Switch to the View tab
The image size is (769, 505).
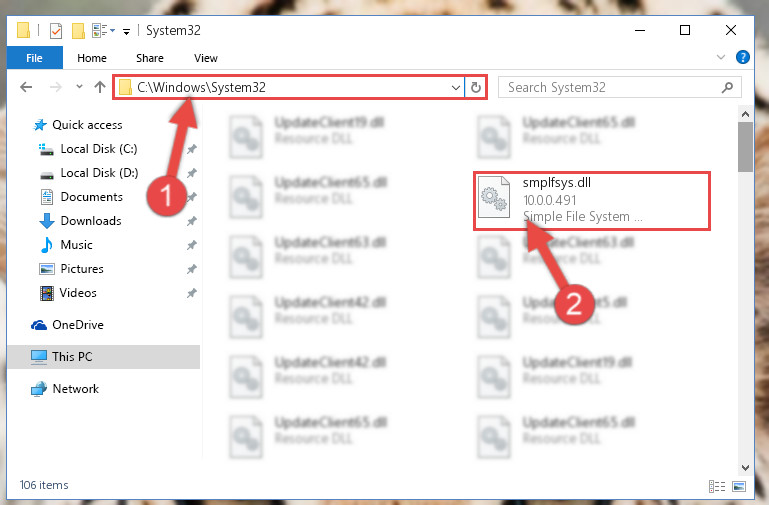(x=205, y=58)
